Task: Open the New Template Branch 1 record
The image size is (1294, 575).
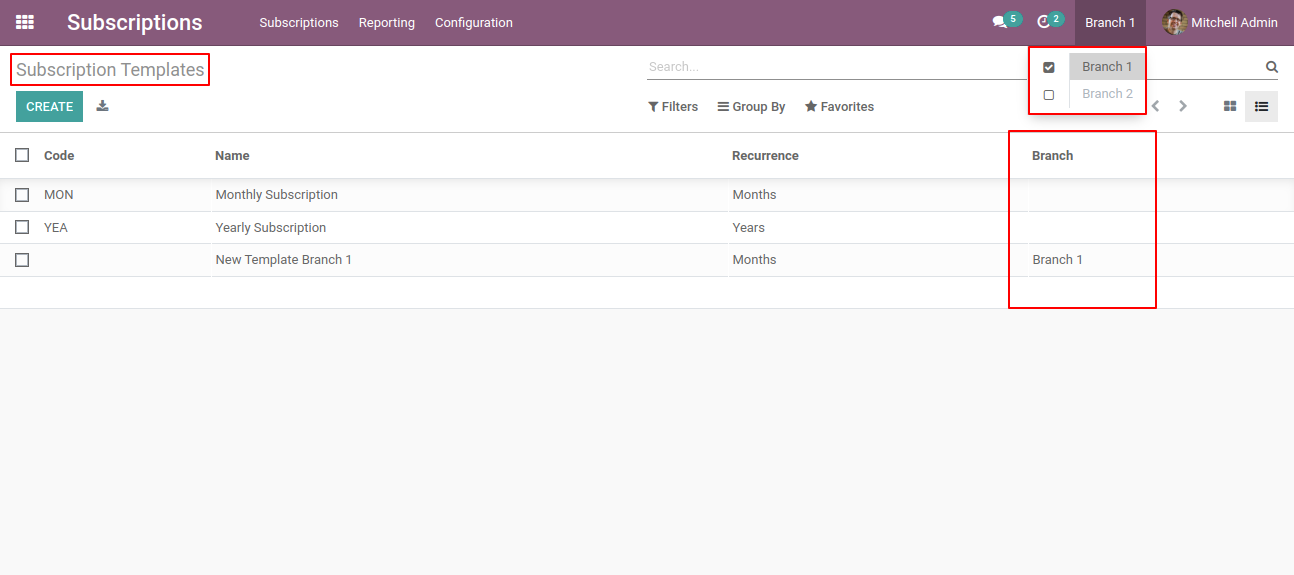Action: tap(284, 260)
